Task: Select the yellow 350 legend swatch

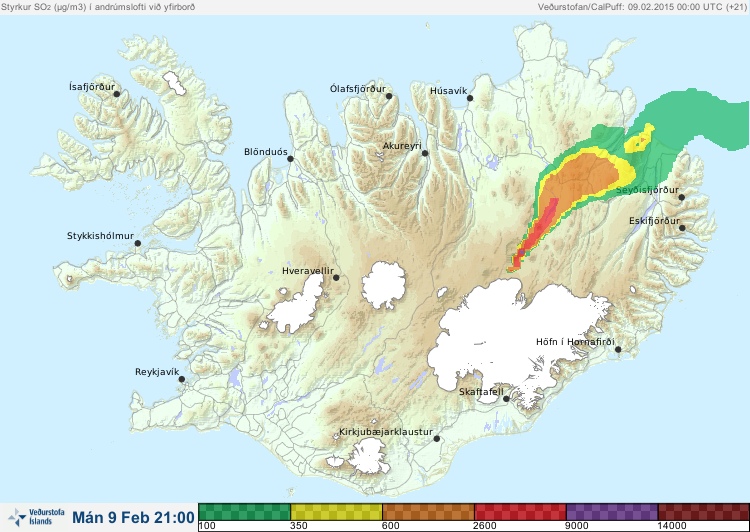Action: click(x=336, y=512)
